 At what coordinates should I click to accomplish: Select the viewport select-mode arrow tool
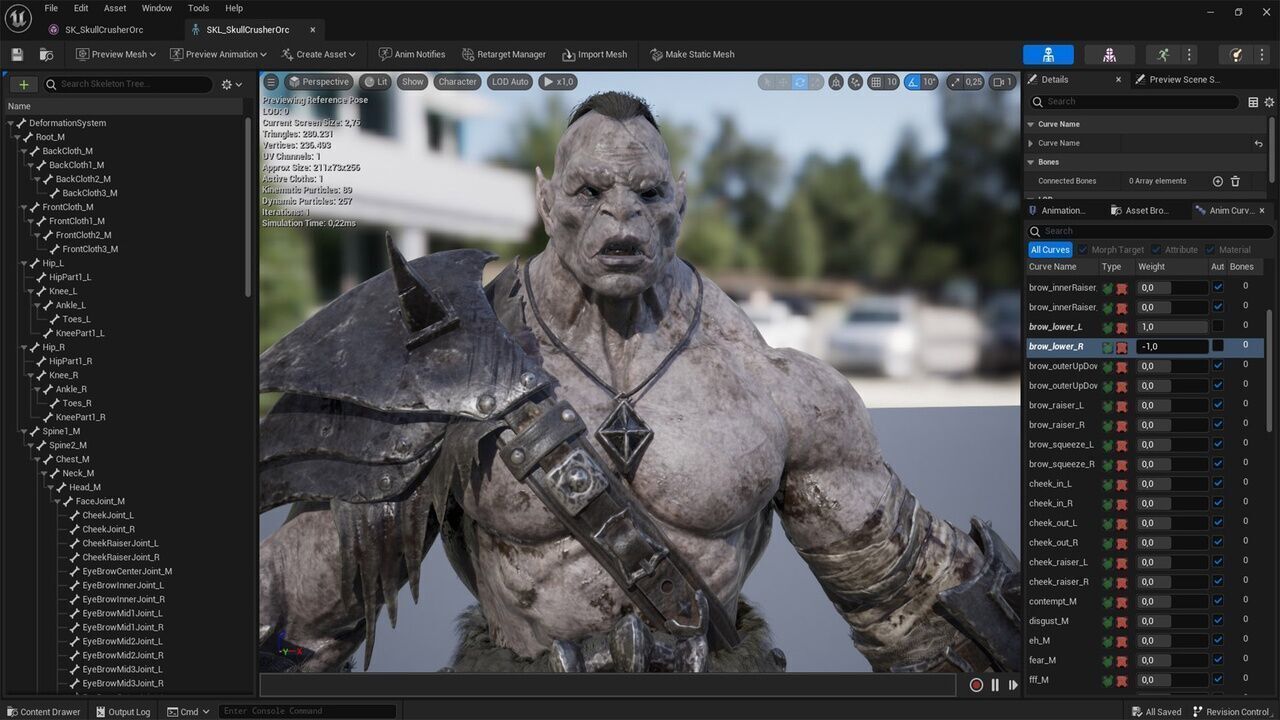coord(766,82)
